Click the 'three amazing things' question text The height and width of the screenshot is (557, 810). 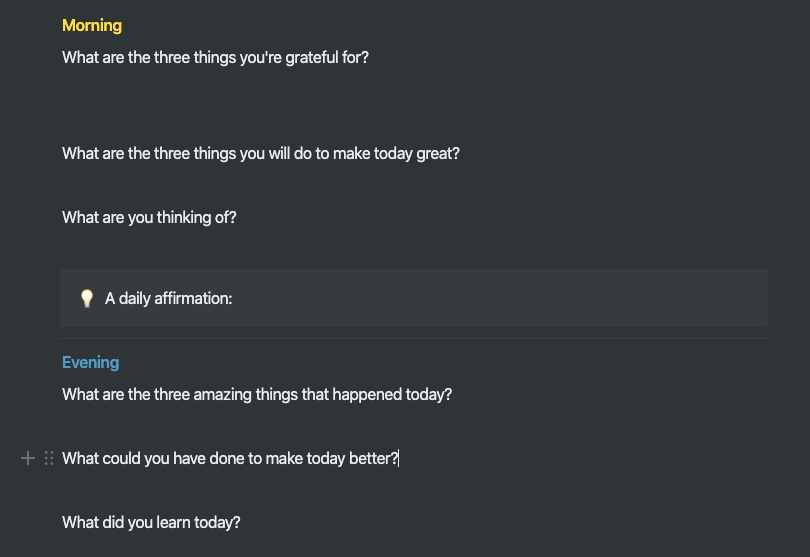[257, 394]
